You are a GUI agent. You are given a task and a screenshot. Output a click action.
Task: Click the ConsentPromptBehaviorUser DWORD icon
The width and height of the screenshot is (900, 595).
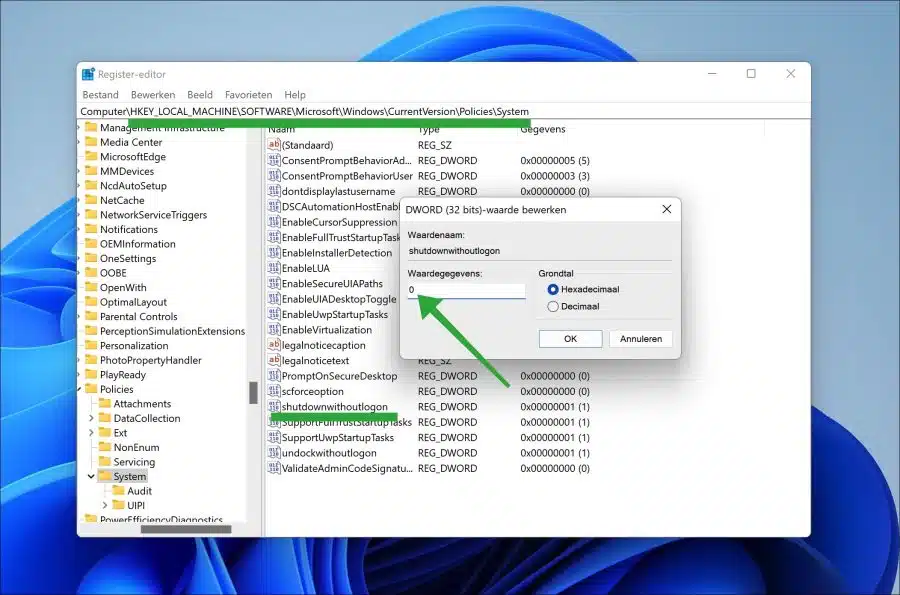pyautogui.click(x=274, y=176)
